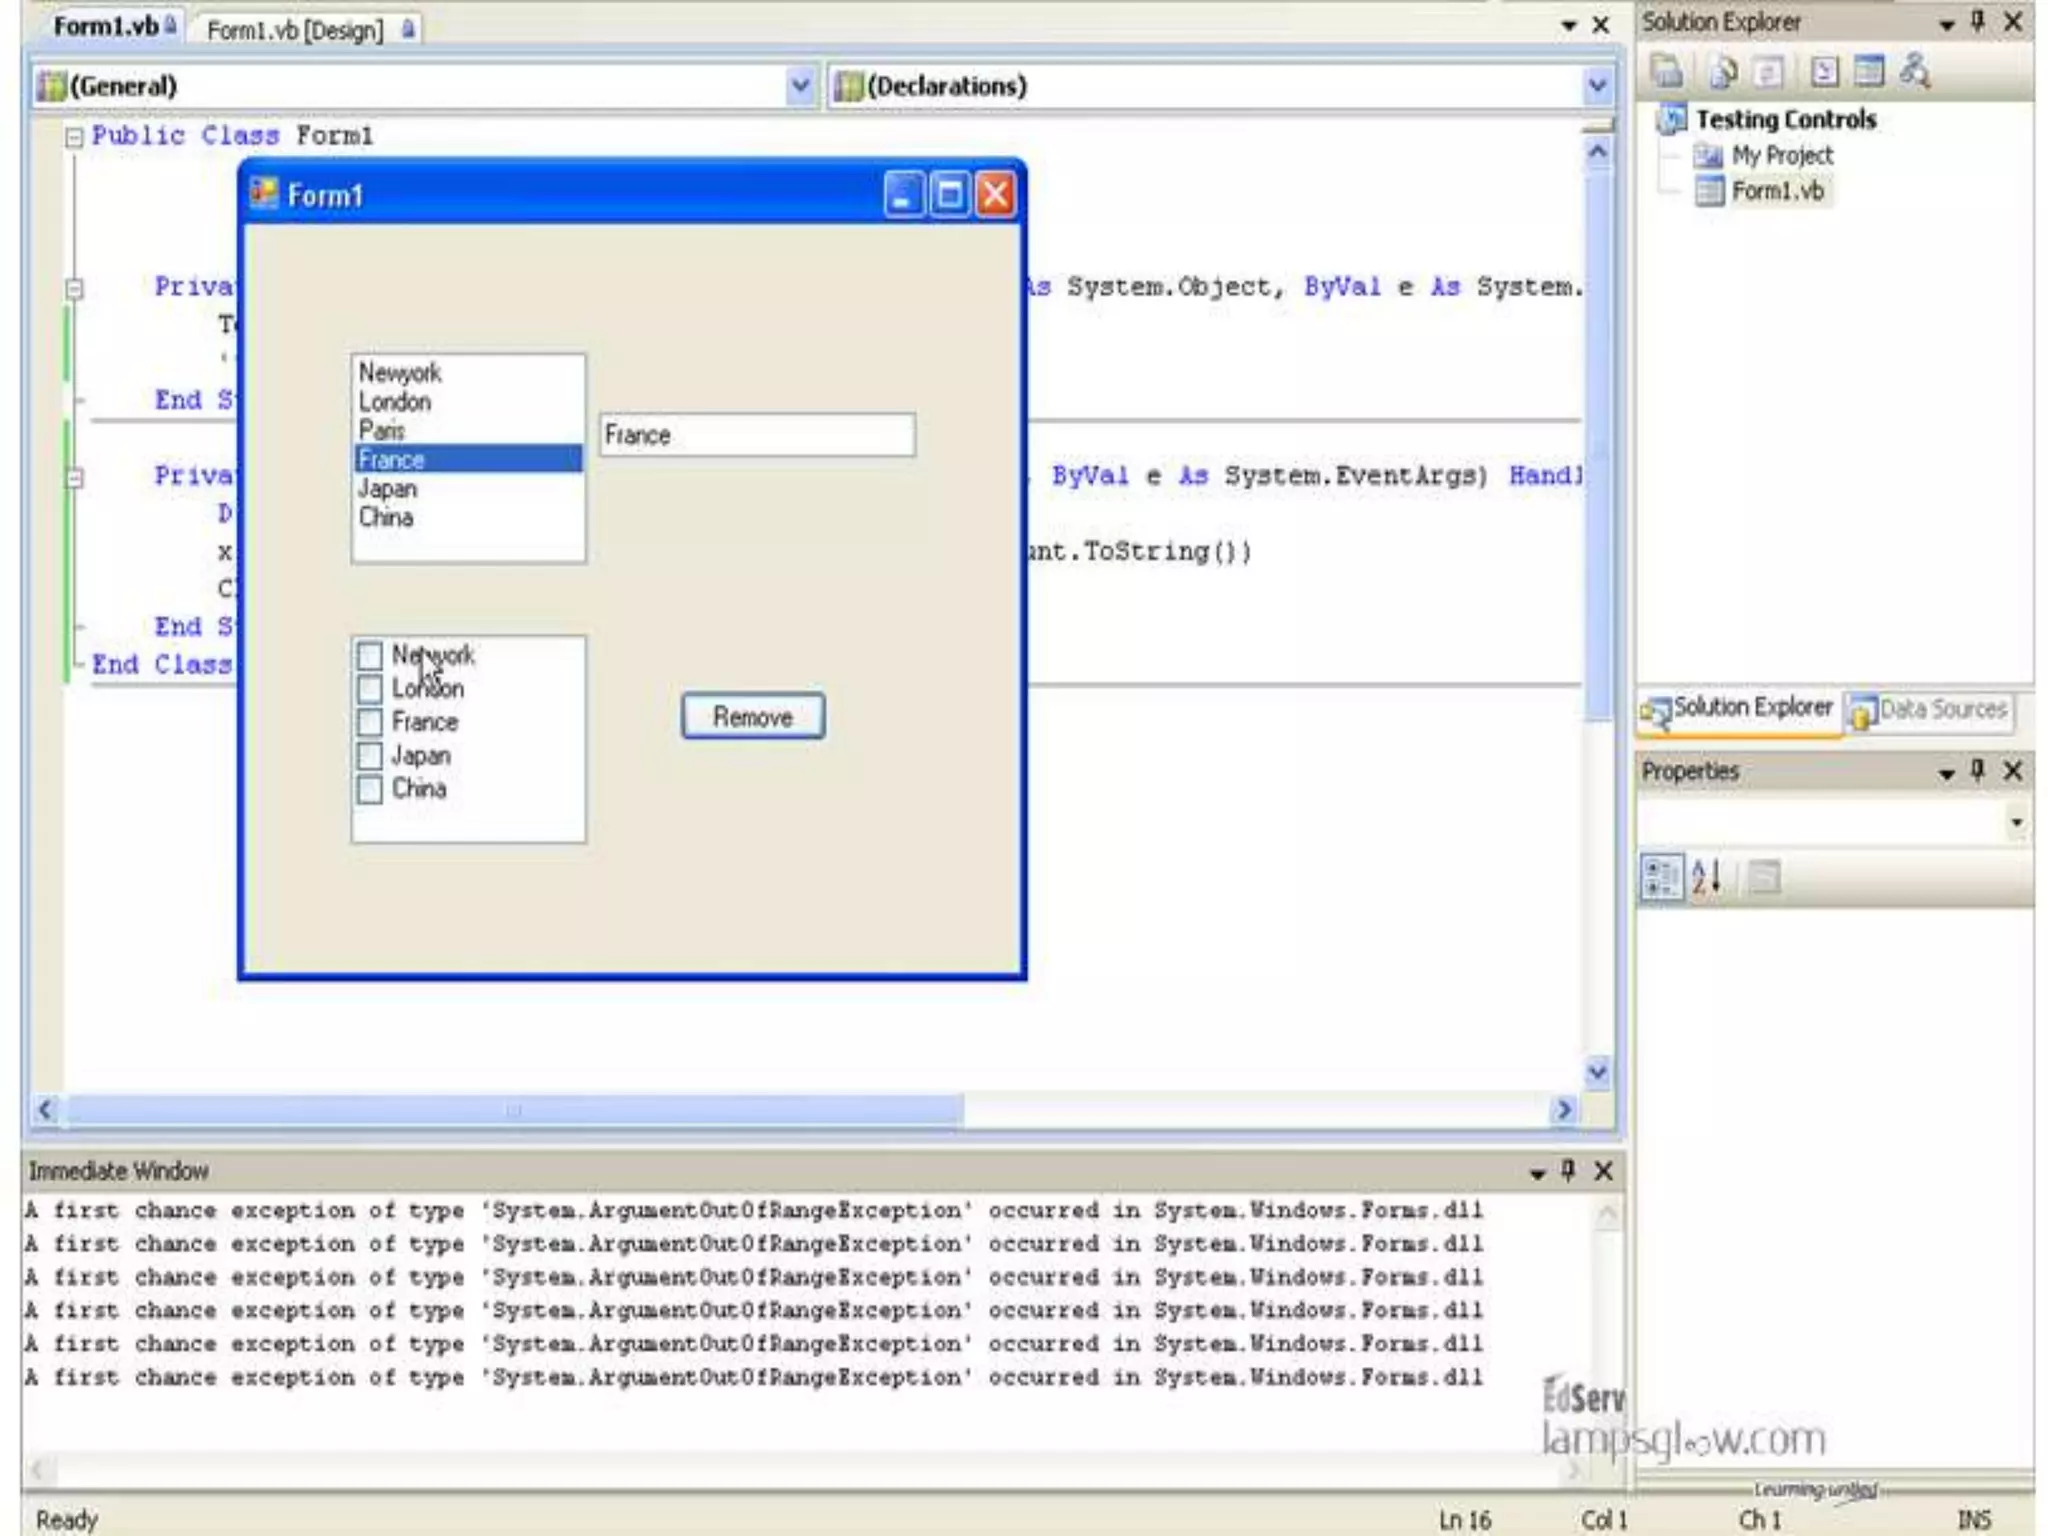Viewport: 2048px width, 1536px height.
Task: Collapse the first Private Sub code block
Action: point(74,289)
